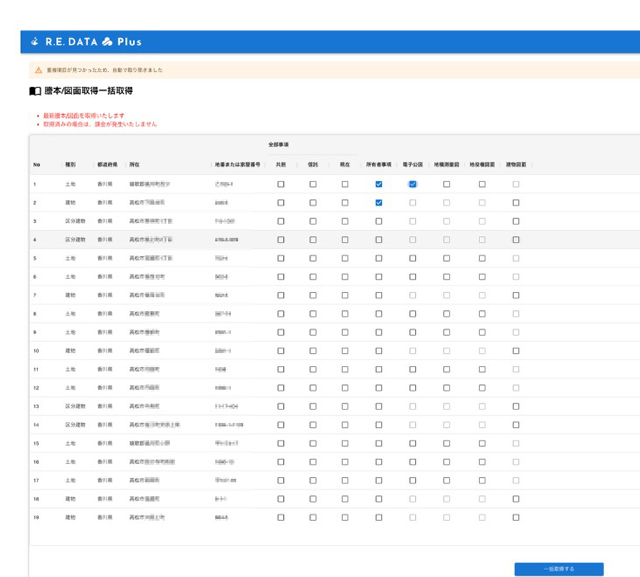The width and height of the screenshot is (640, 577).
Task: Uncheck 所有者事項 checkbox in row 2
Action: [x=379, y=202]
